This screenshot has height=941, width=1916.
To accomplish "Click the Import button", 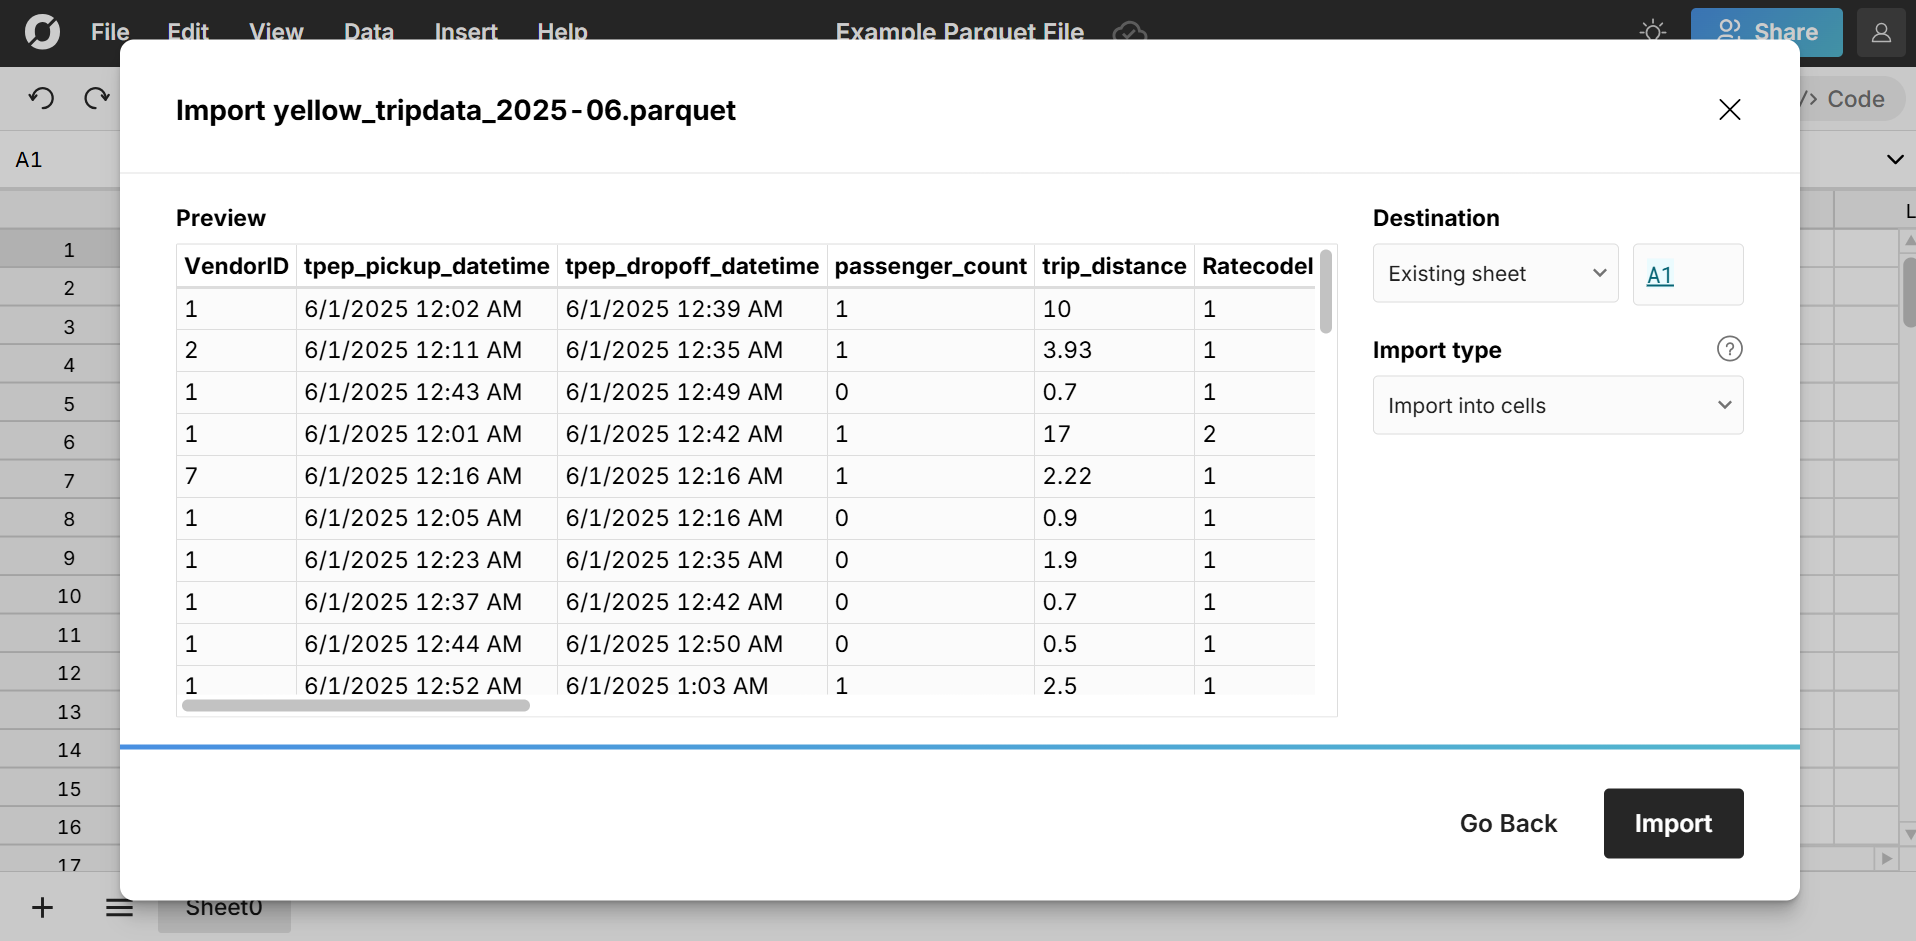I will tap(1672, 823).
